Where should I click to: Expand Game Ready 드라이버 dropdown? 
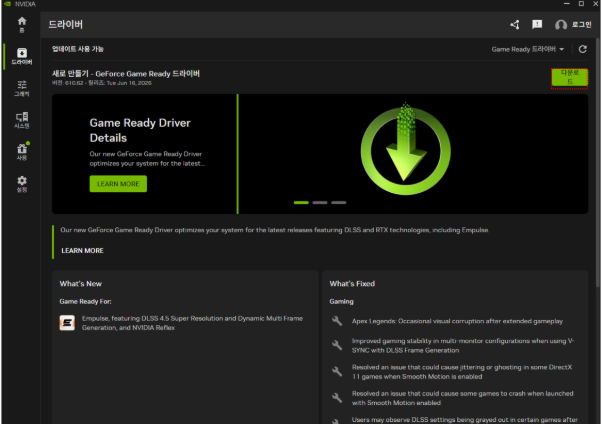(528, 49)
